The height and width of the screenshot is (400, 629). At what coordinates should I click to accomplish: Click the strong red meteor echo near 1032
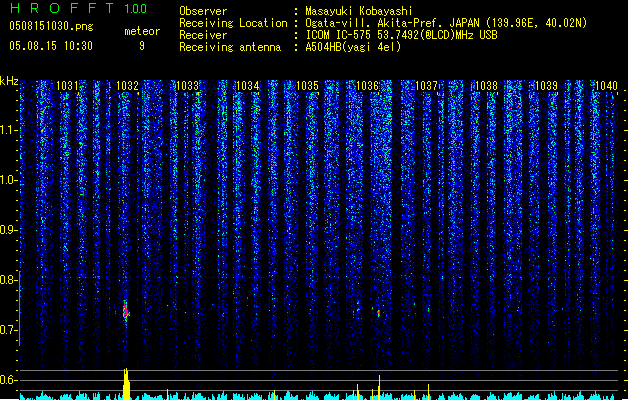(126, 311)
